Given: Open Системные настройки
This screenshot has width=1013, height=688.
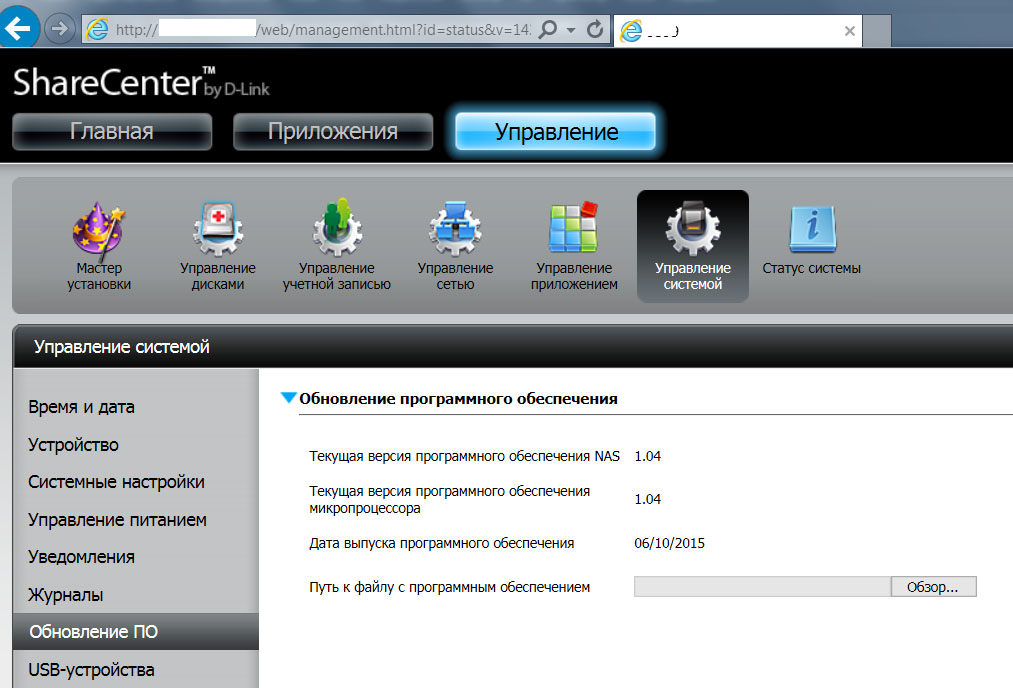Looking at the screenshot, I should (116, 482).
